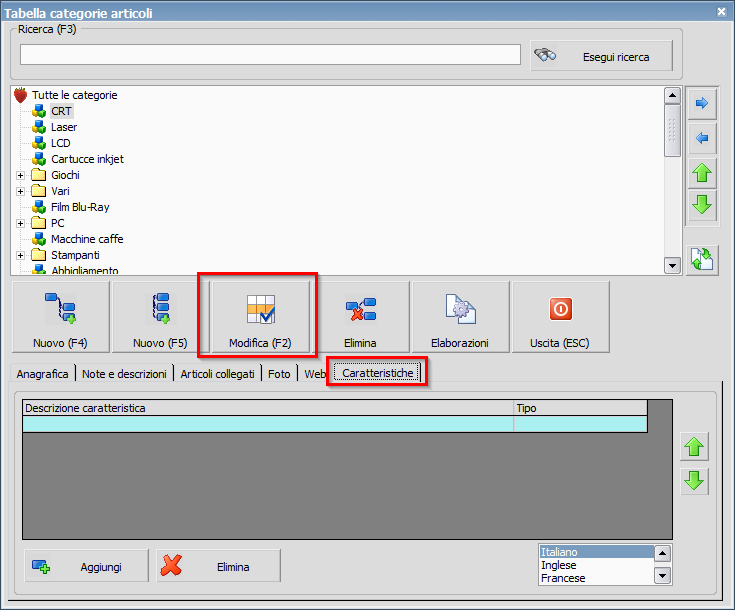Click the Modifica (F2) button
Viewport: 735px width, 610px height.
click(260, 317)
